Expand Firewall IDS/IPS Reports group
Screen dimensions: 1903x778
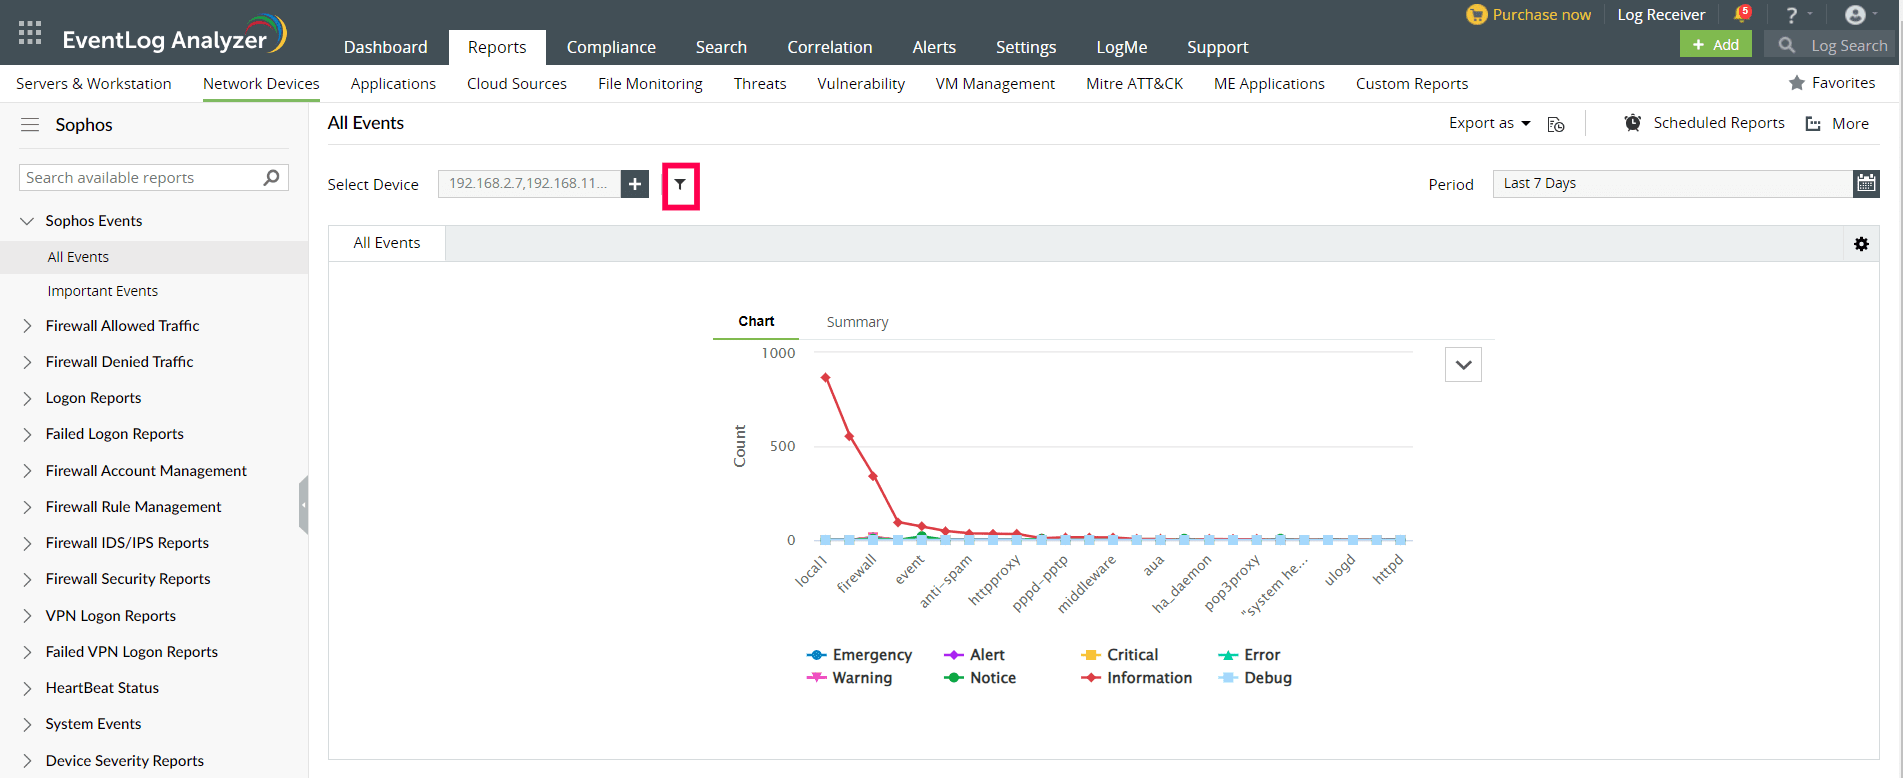point(27,543)
